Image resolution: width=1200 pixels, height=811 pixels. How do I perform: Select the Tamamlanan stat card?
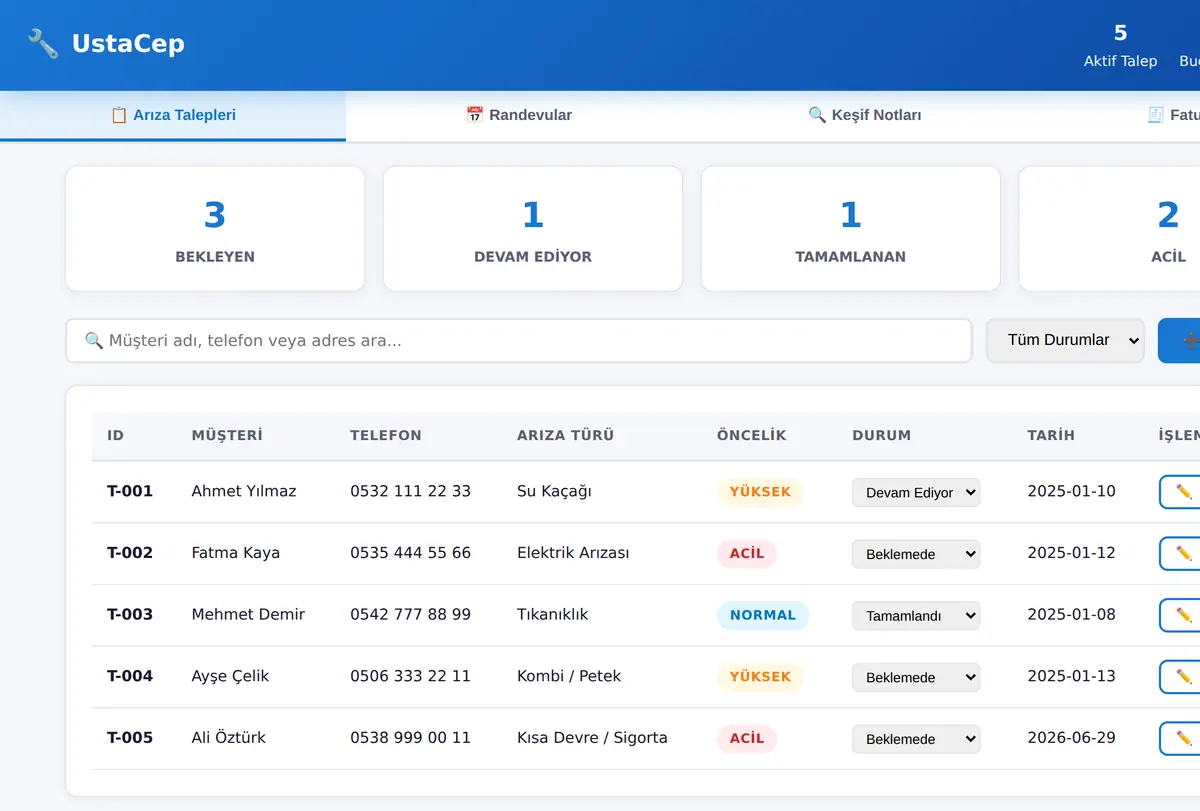[x=851, y=229]
